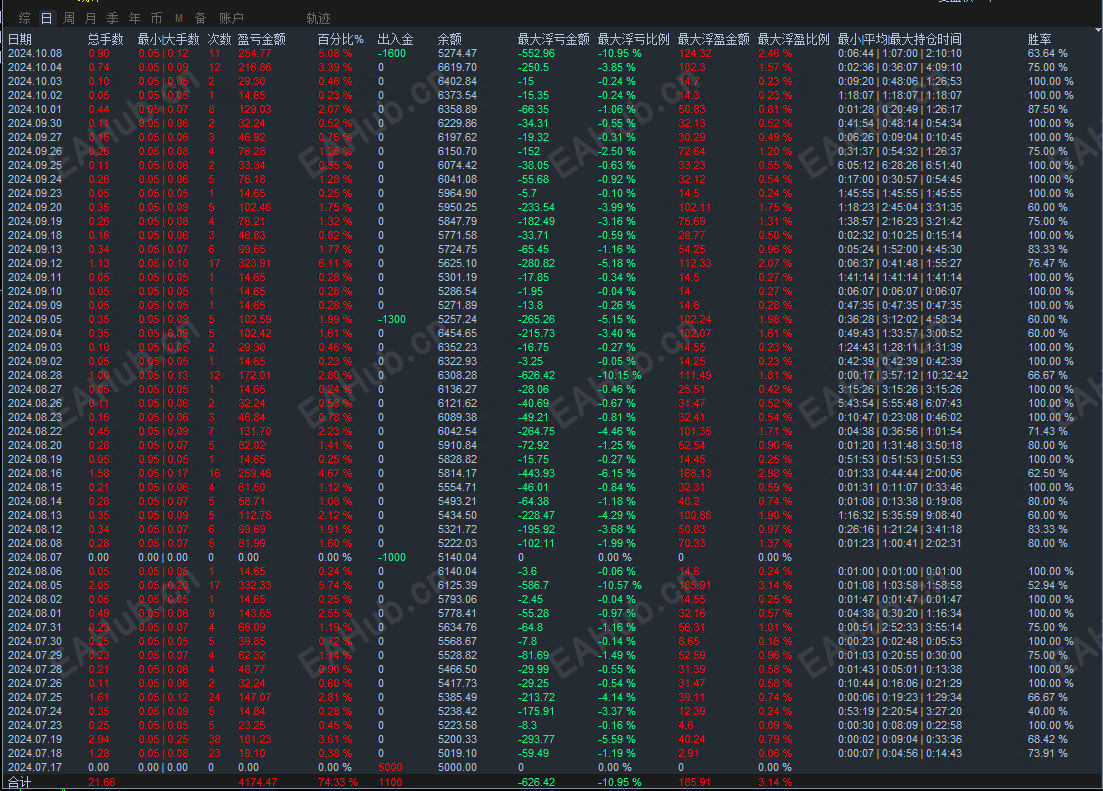1103x791 pixels.
Task: Click the scroll-up arrow above the table
Action: point(1098,30)
